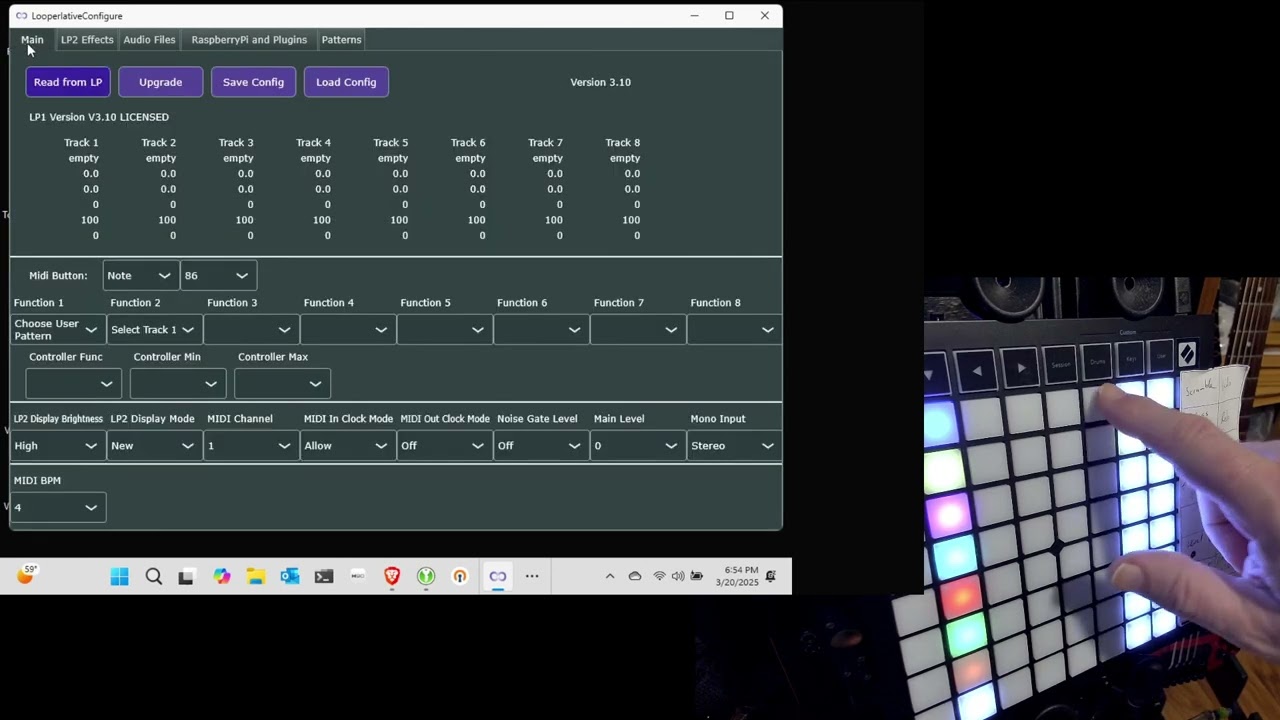Open battery status tray icon

coord(697,576)
